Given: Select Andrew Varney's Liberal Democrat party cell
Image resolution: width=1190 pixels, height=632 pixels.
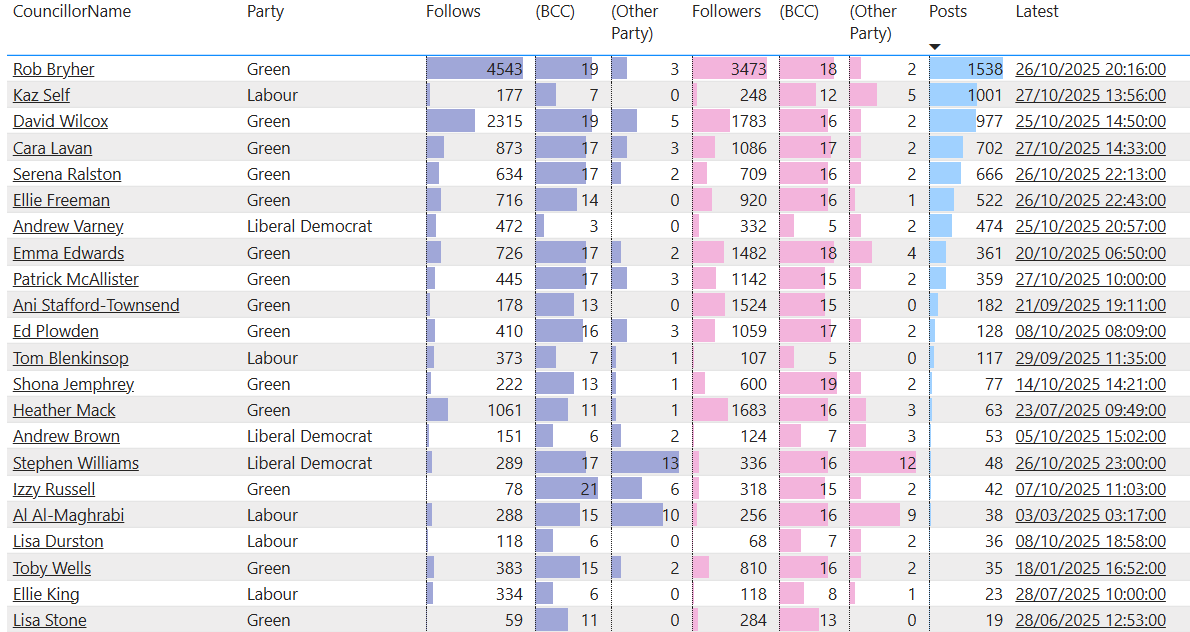Looking at the screenshot, I should [309, 226].
